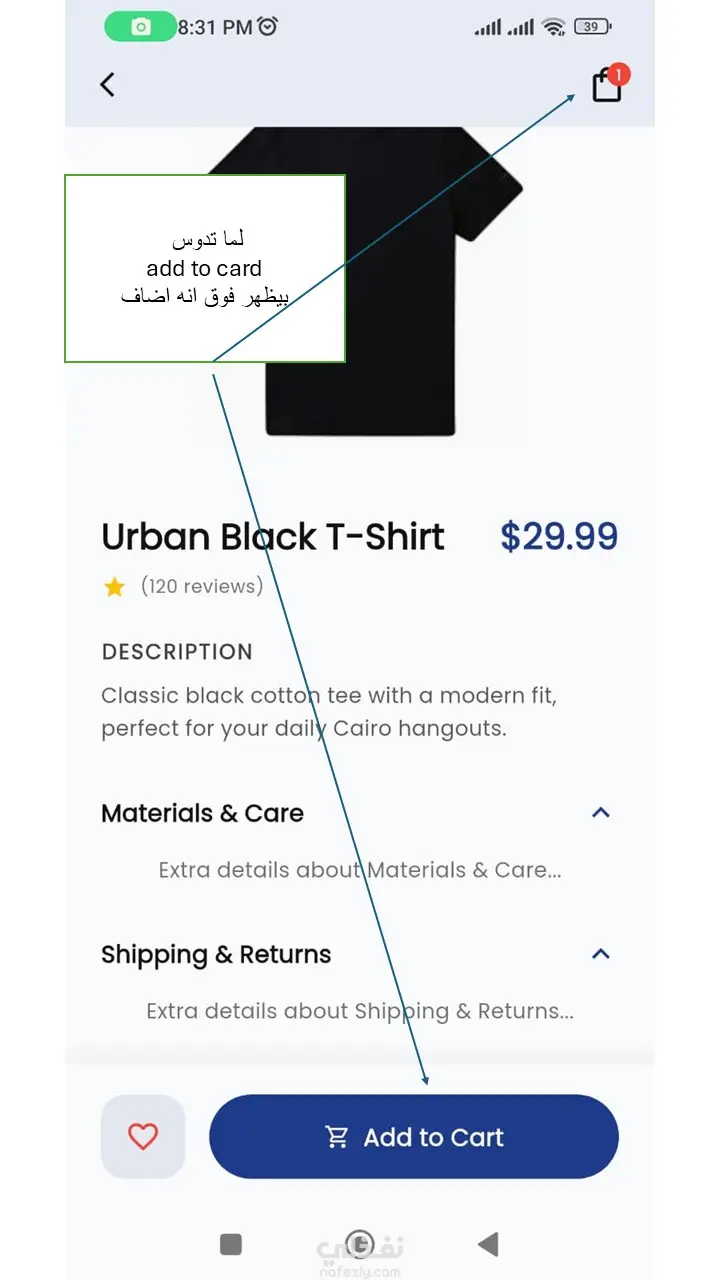Click the $29.99 price label

[x=559, y=537]
